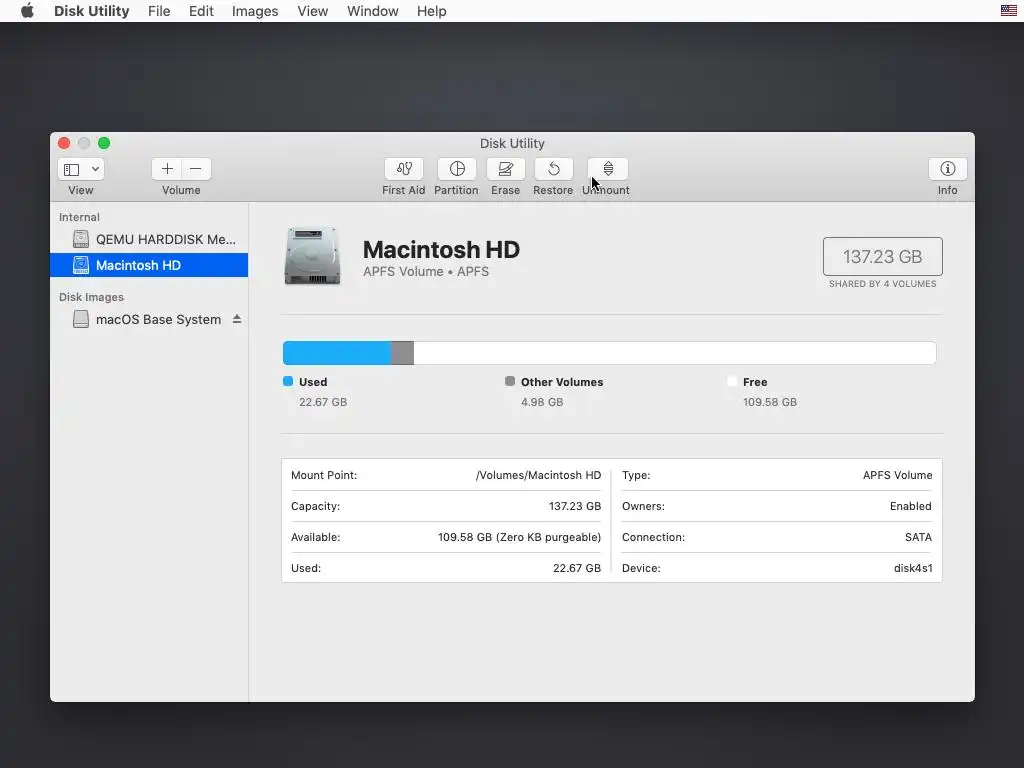
Task: Open the Edit menu
Action: tap(201, 11)
